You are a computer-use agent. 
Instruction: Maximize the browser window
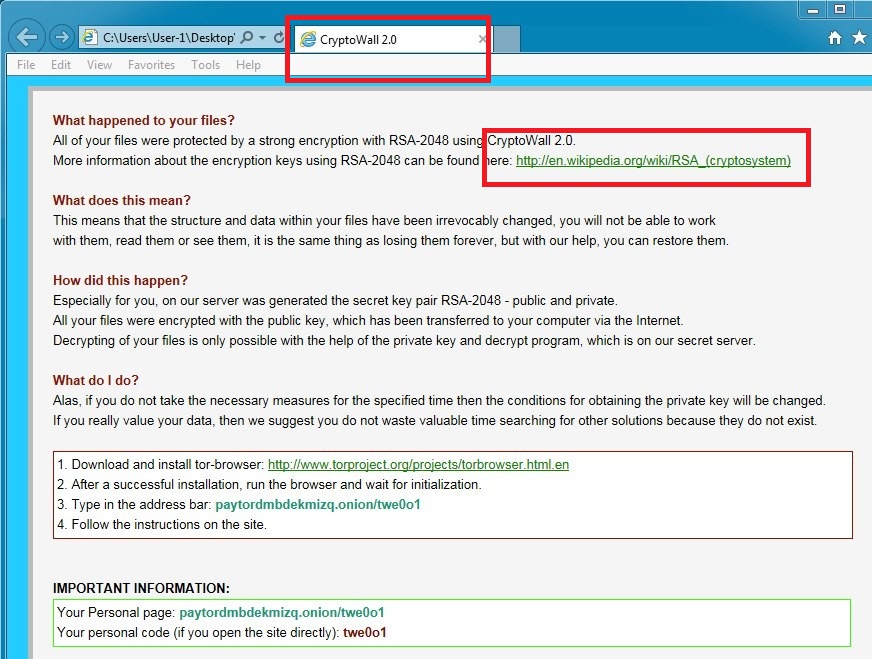click(840, 9)
